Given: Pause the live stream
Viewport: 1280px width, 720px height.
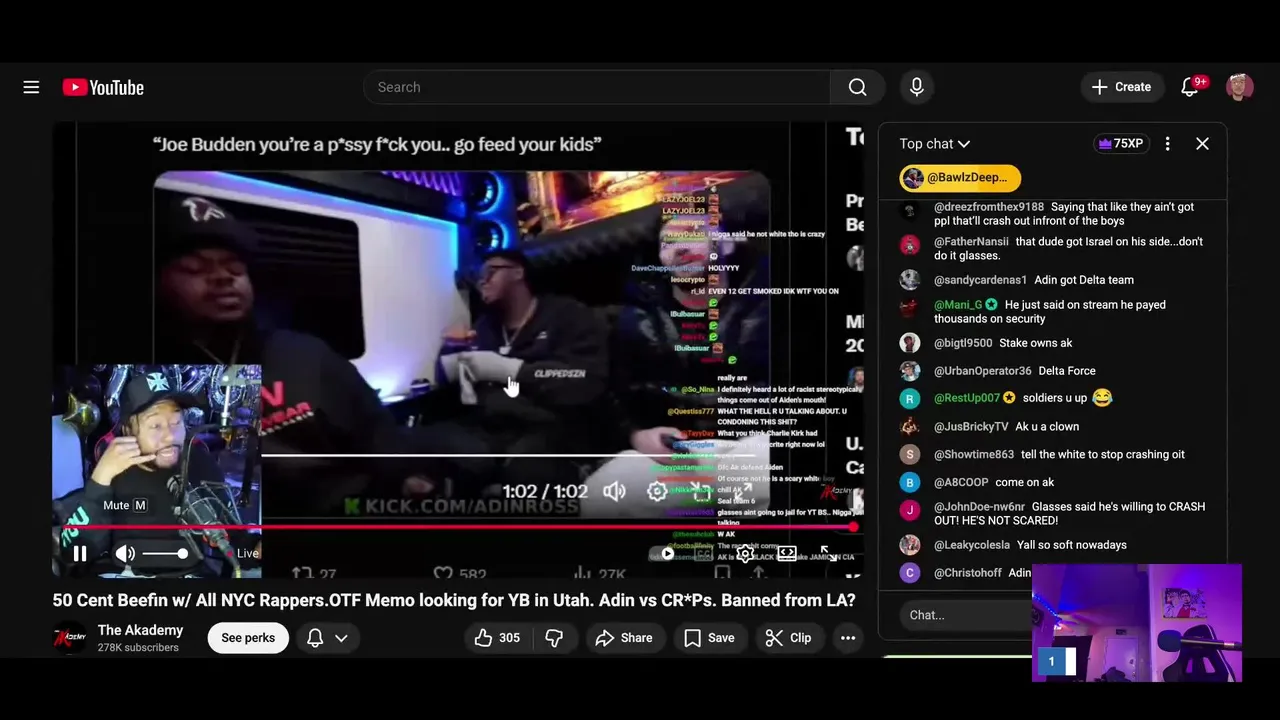Looking at the screenshot, I should click(x=80, y=553).
